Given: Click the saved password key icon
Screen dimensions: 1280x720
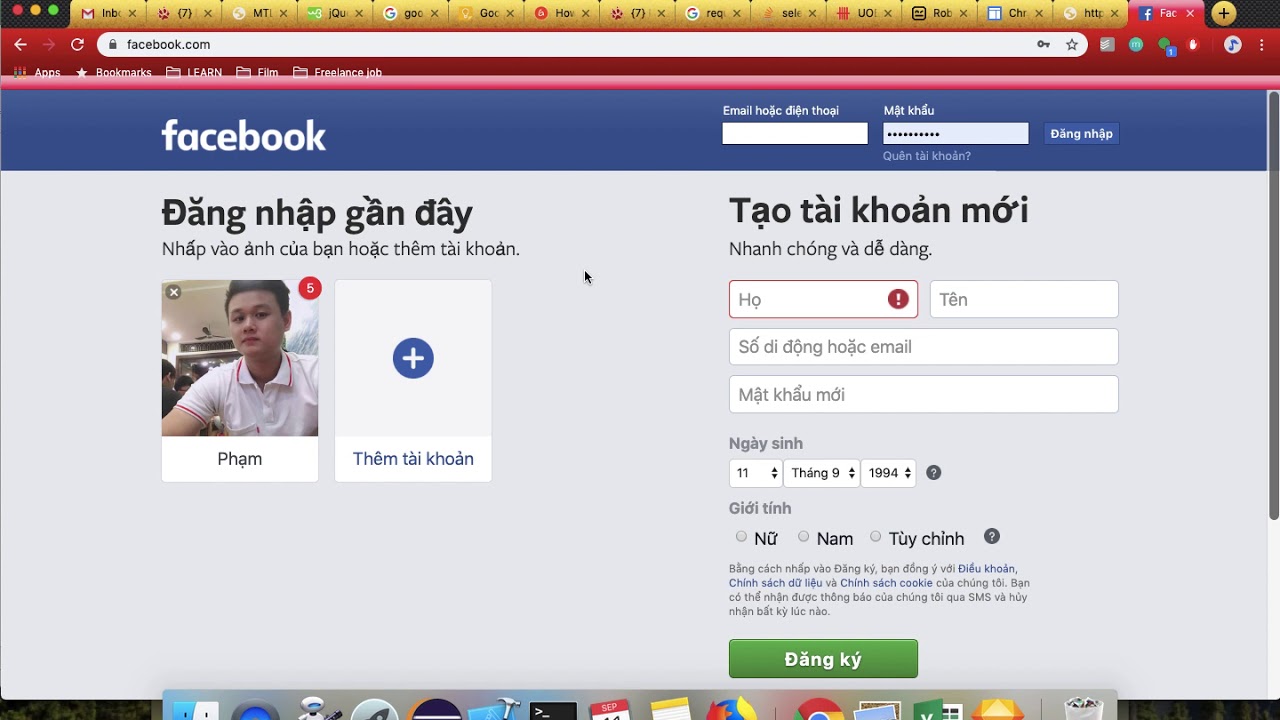Looking at the screenshot, I should pos(1044,44).
